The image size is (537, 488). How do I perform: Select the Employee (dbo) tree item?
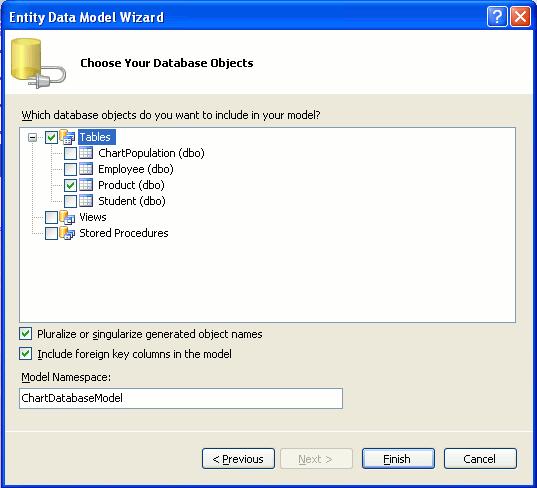[x=136, y=169]
